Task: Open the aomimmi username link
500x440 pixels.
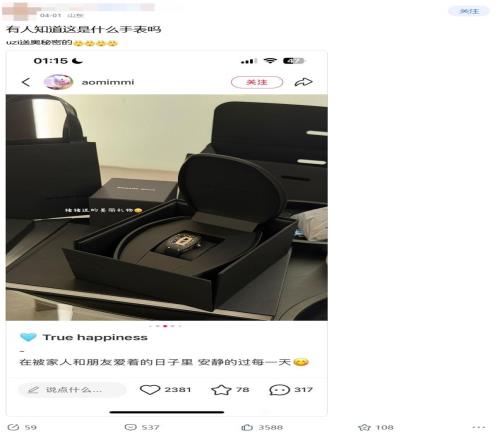Action: (x=108, y=82)
